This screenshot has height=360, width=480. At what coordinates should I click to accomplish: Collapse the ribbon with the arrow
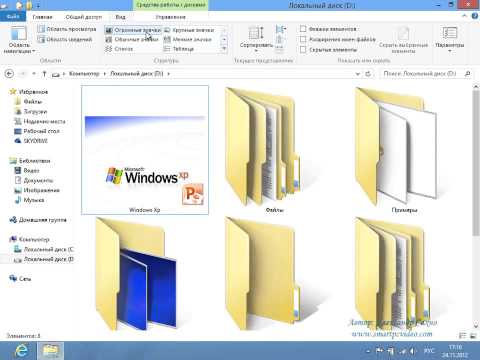point(465,16)
